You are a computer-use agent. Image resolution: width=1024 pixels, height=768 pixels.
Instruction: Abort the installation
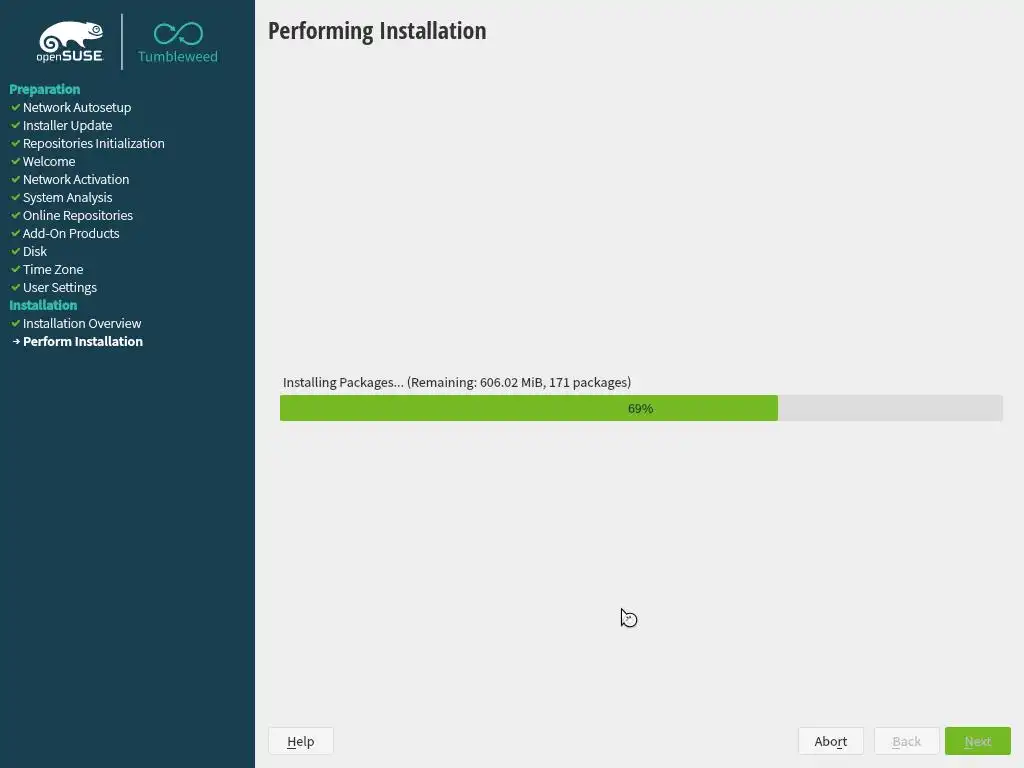coord(831,741)
